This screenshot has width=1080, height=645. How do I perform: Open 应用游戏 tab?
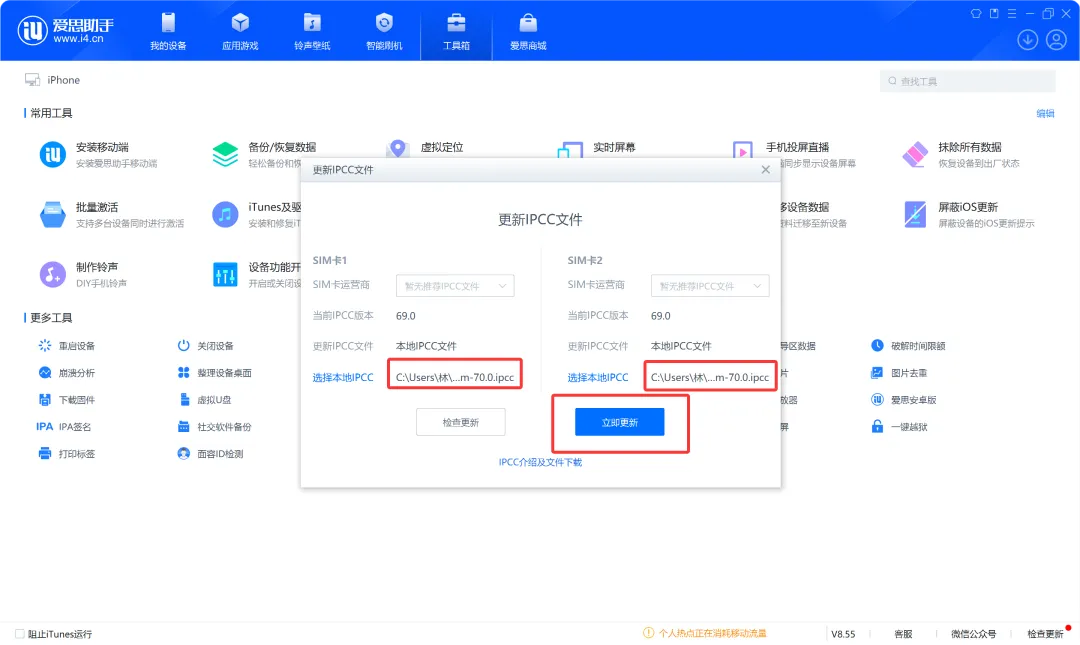(240, 32)
